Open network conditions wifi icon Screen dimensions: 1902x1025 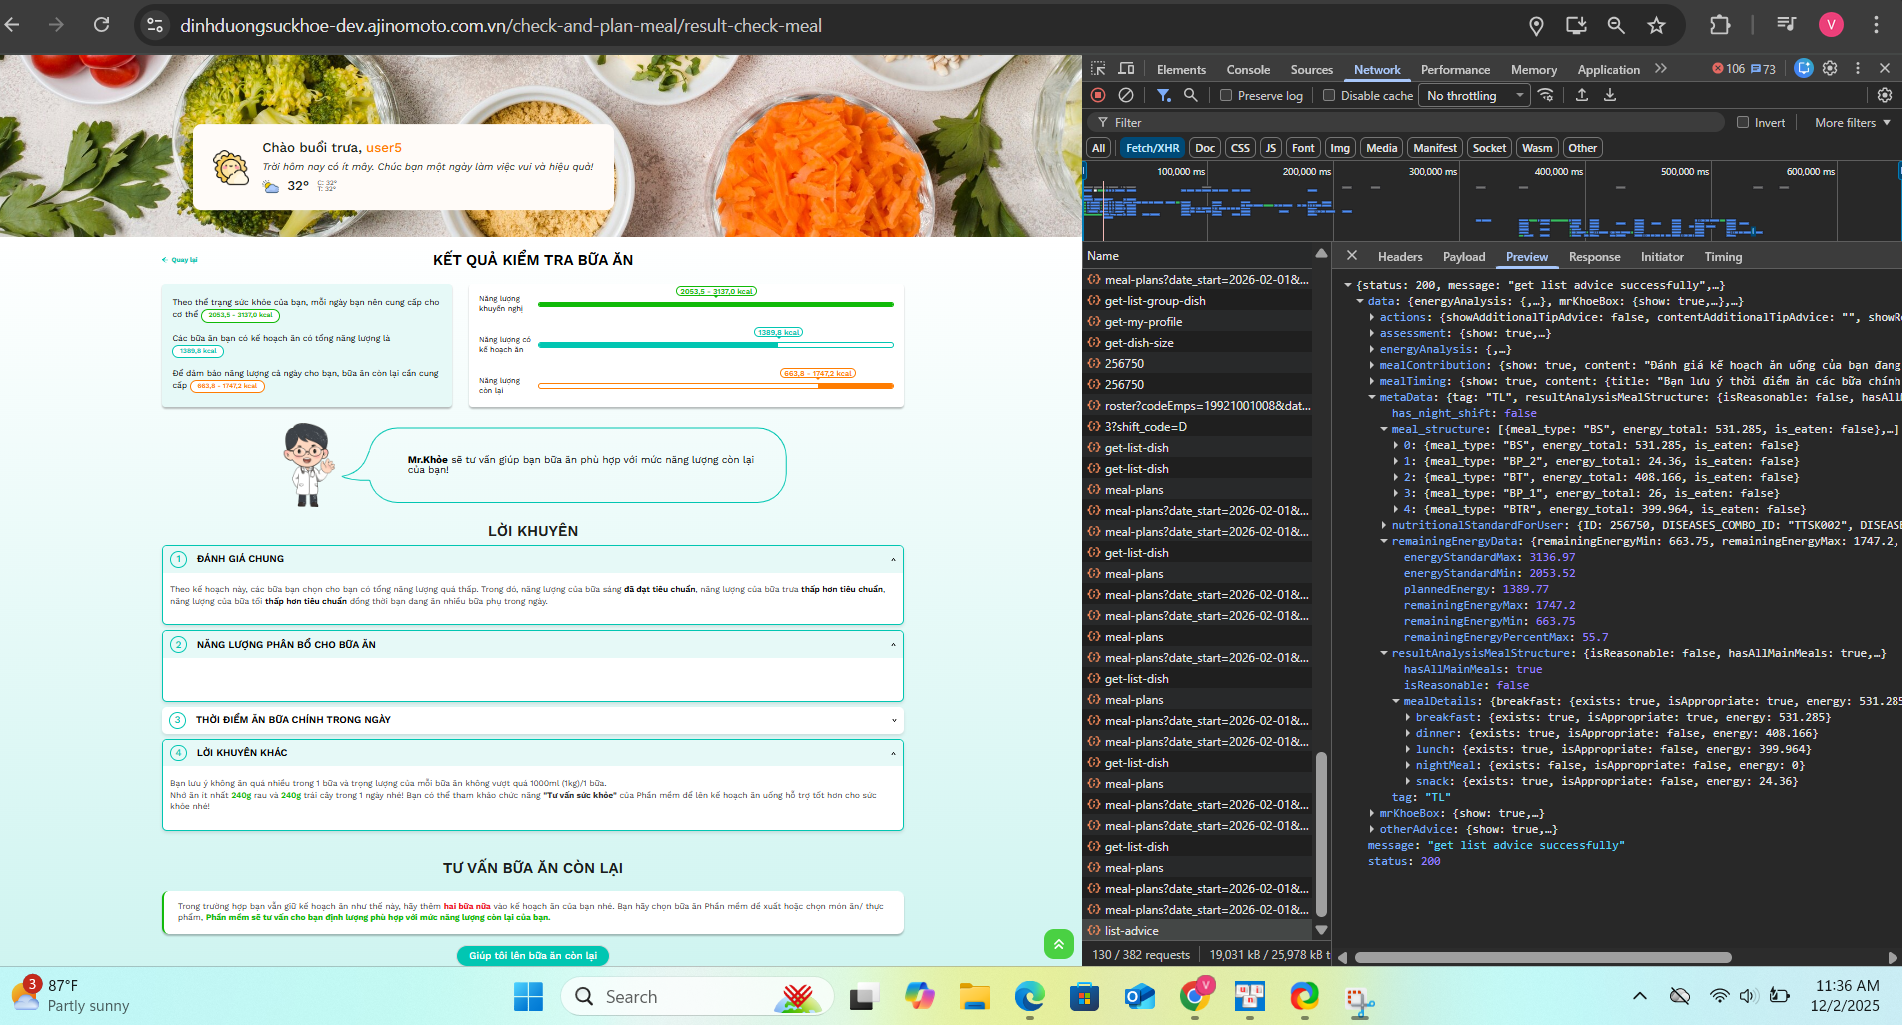point(1546,95)
